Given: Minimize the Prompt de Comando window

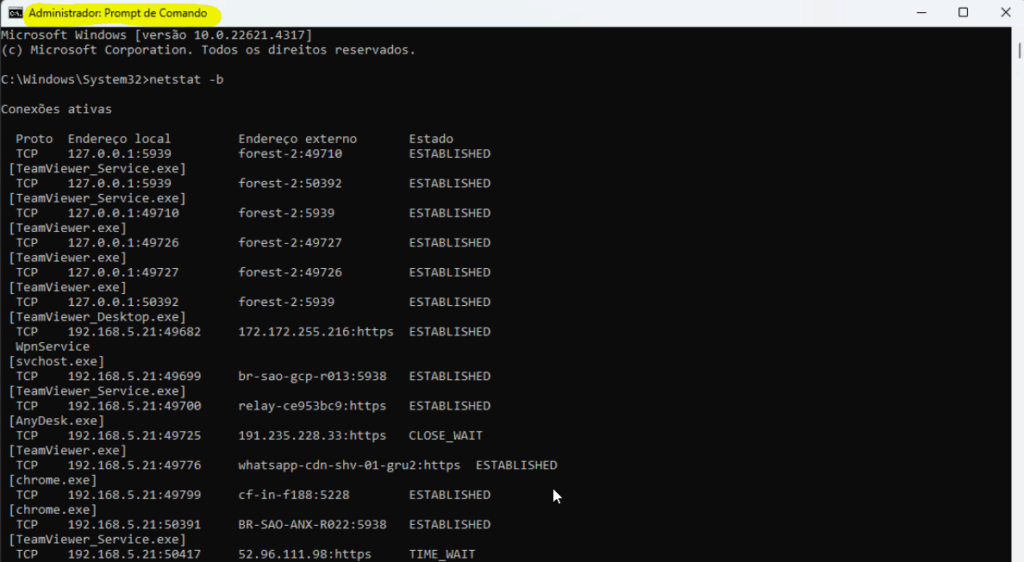Looking at the screenshot, I should 921,12.
